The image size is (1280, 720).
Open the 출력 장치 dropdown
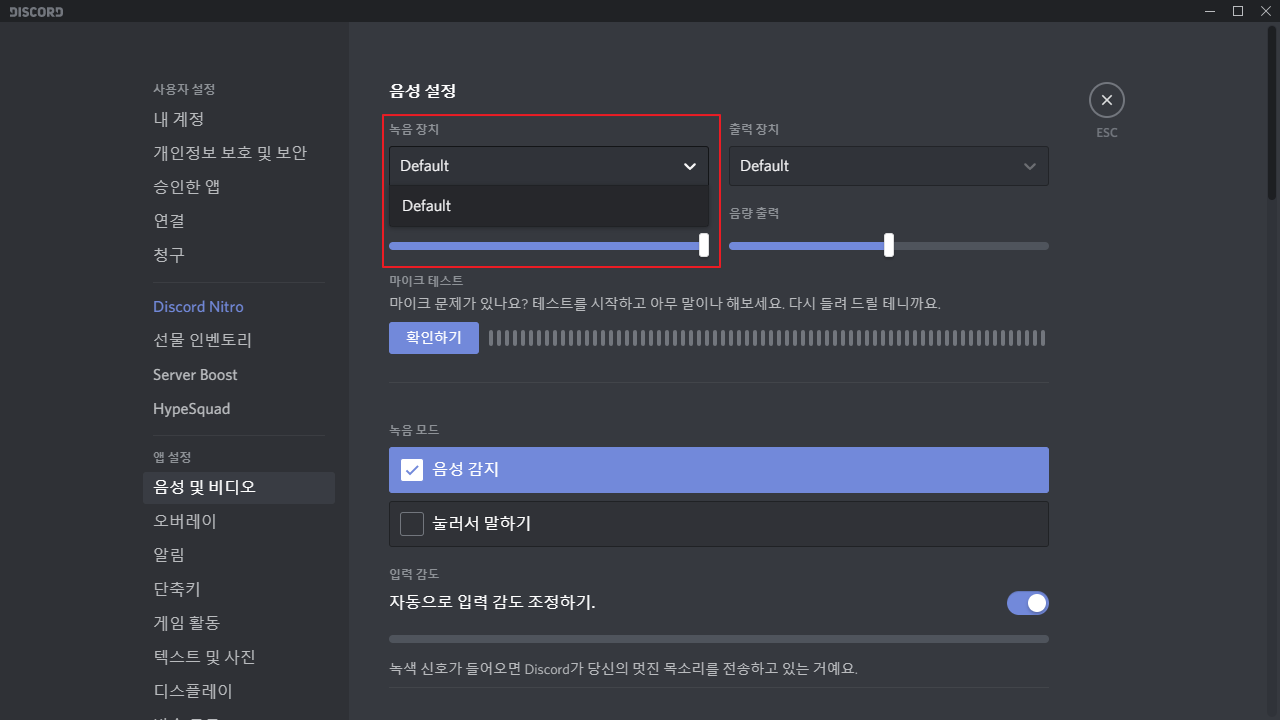tap(889, 166)
